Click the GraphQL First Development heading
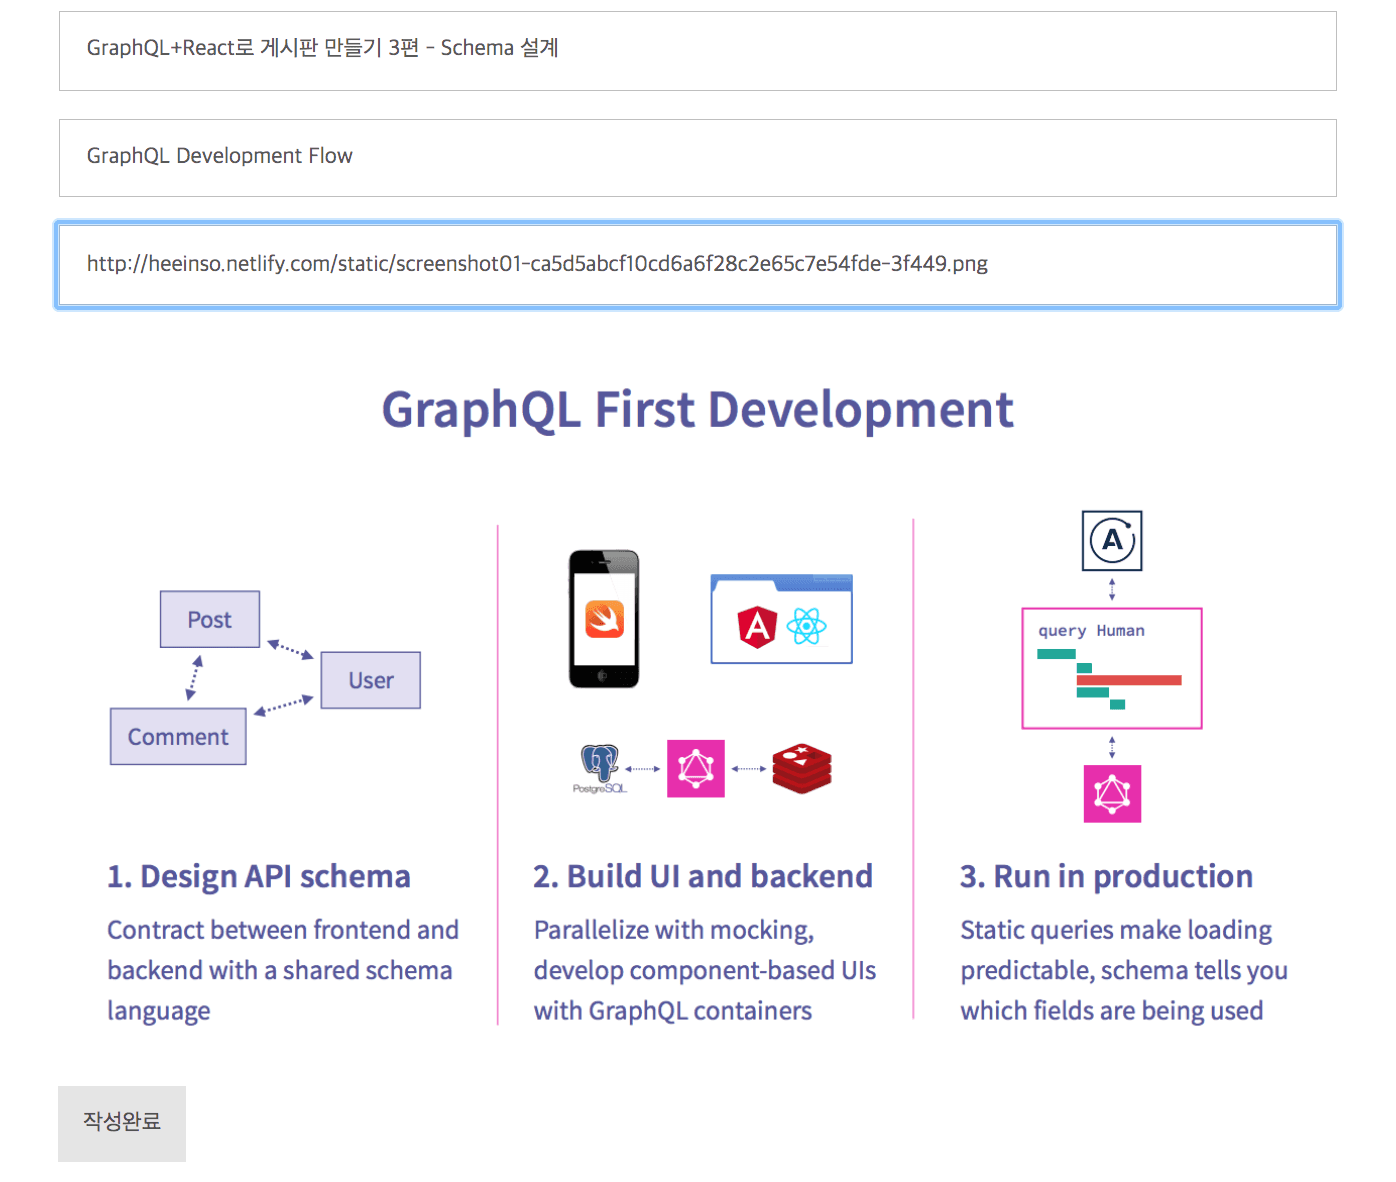Screen dimensions: 1396x1182 [697, 410]
